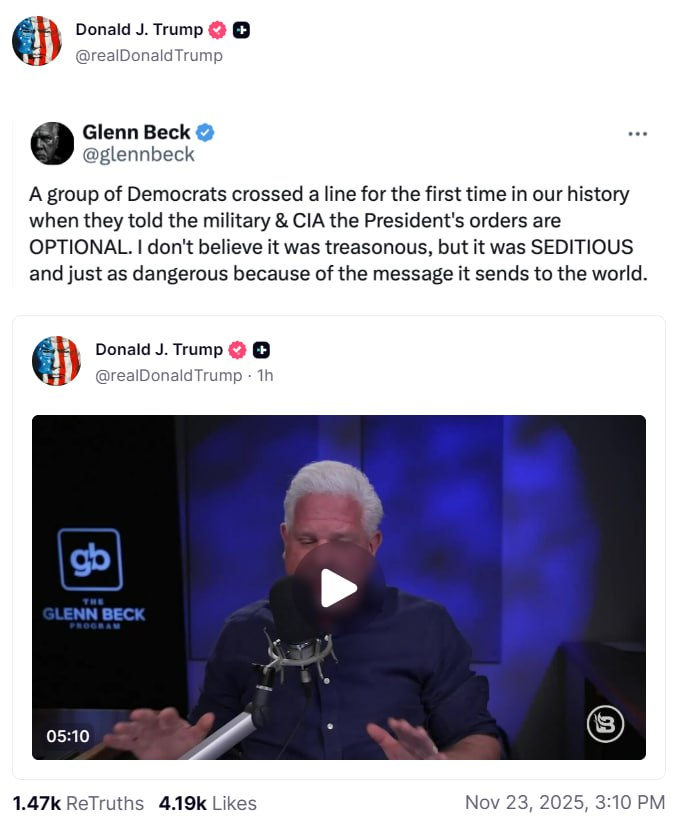Click the Blaze logo watermark on video
678x825 pixels.
tap(605, 723)
